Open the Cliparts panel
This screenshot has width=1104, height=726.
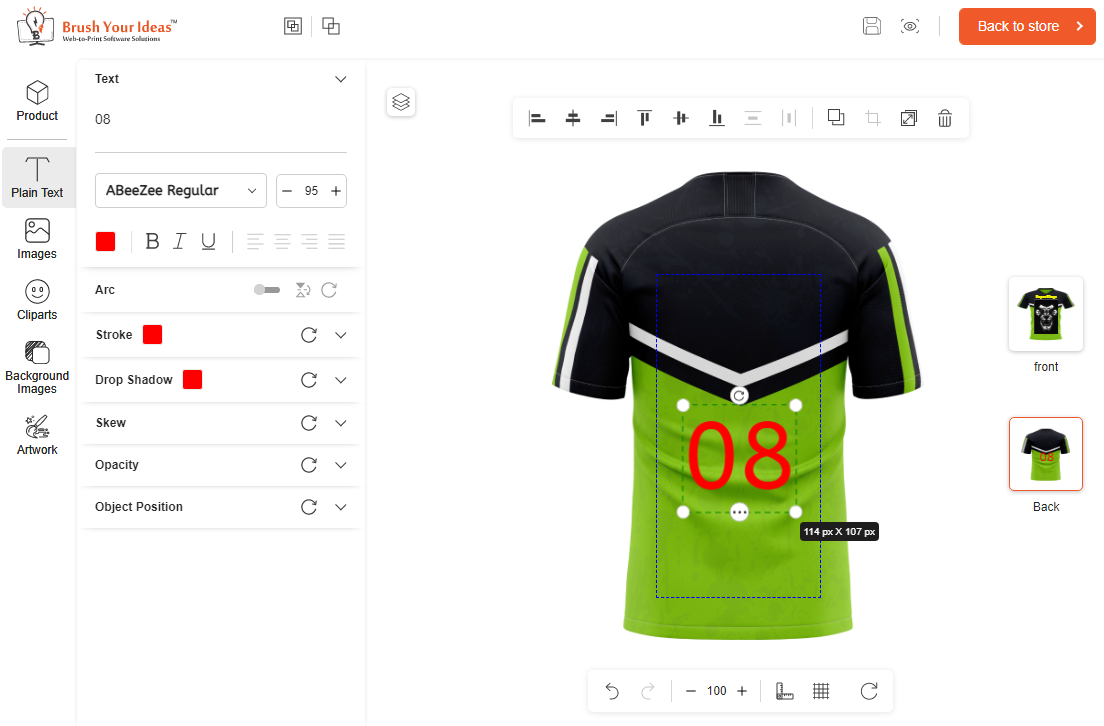coord(36,299)
